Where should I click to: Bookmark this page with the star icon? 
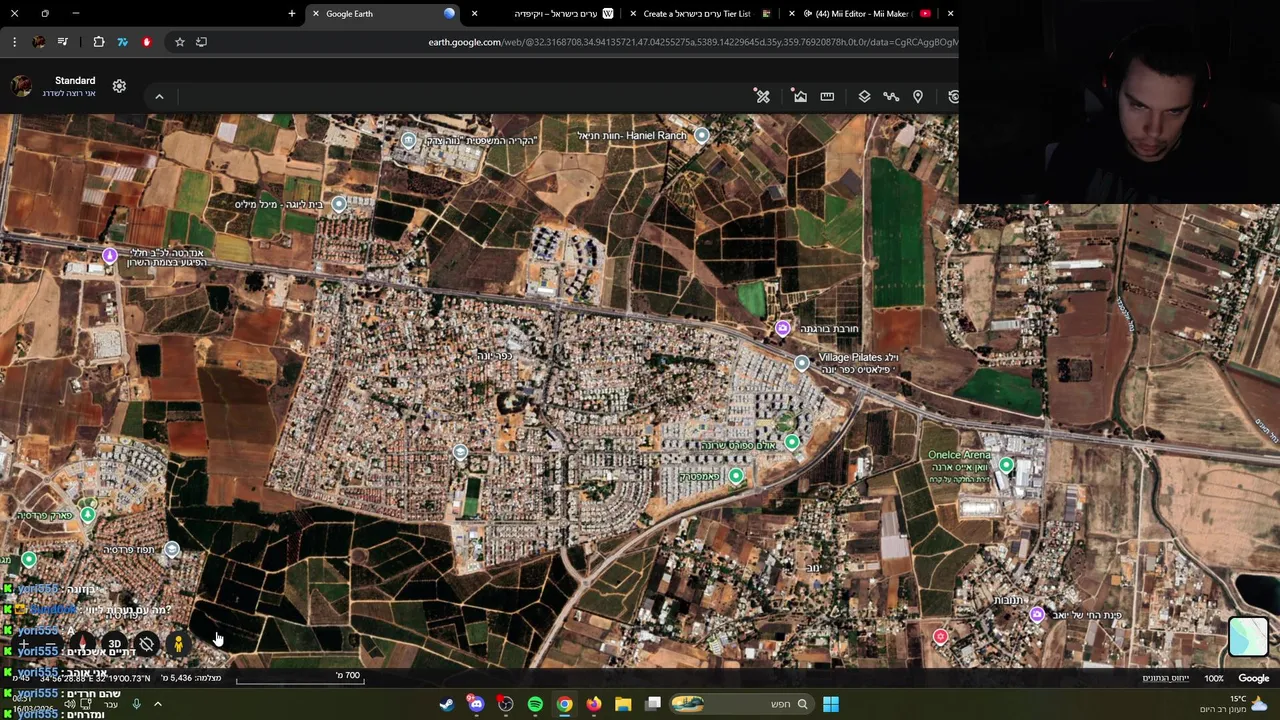(180, 42)
